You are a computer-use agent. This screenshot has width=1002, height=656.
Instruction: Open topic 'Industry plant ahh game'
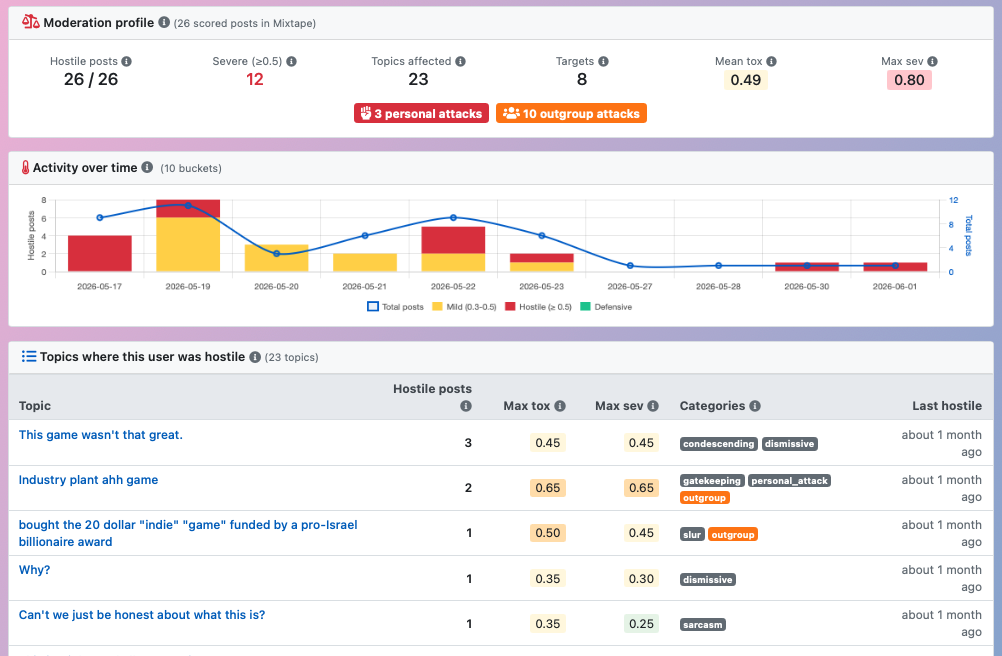(88, 480)
